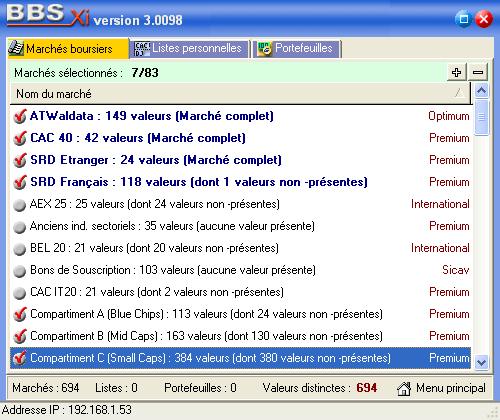500x420 pixels.
Task: Check the BEL 20 market circle
Action: click(x=19, y=249)
